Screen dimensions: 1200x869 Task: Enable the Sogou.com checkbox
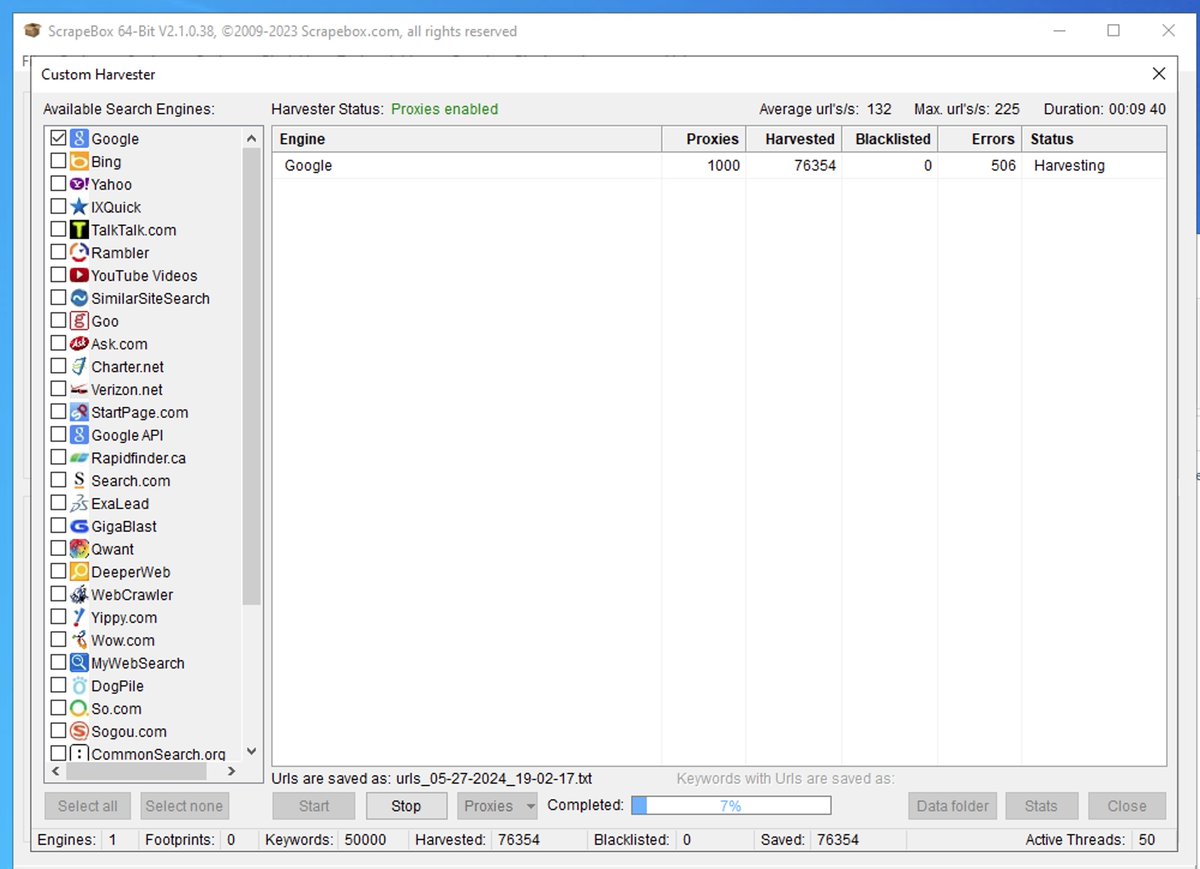tap(58, 731)
